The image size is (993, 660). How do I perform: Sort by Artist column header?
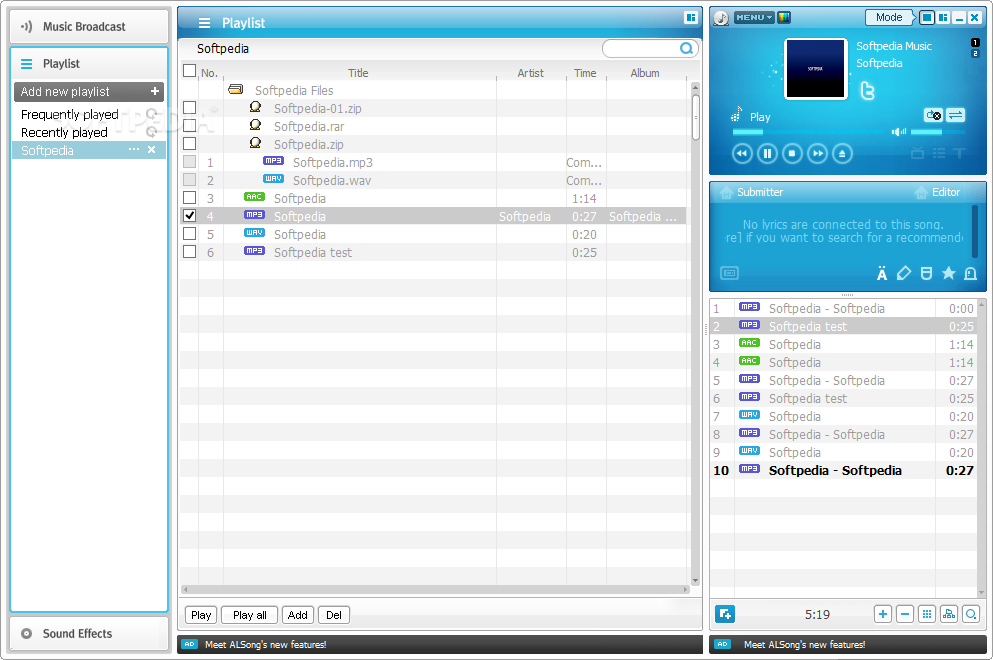click(x=531, y=73)
